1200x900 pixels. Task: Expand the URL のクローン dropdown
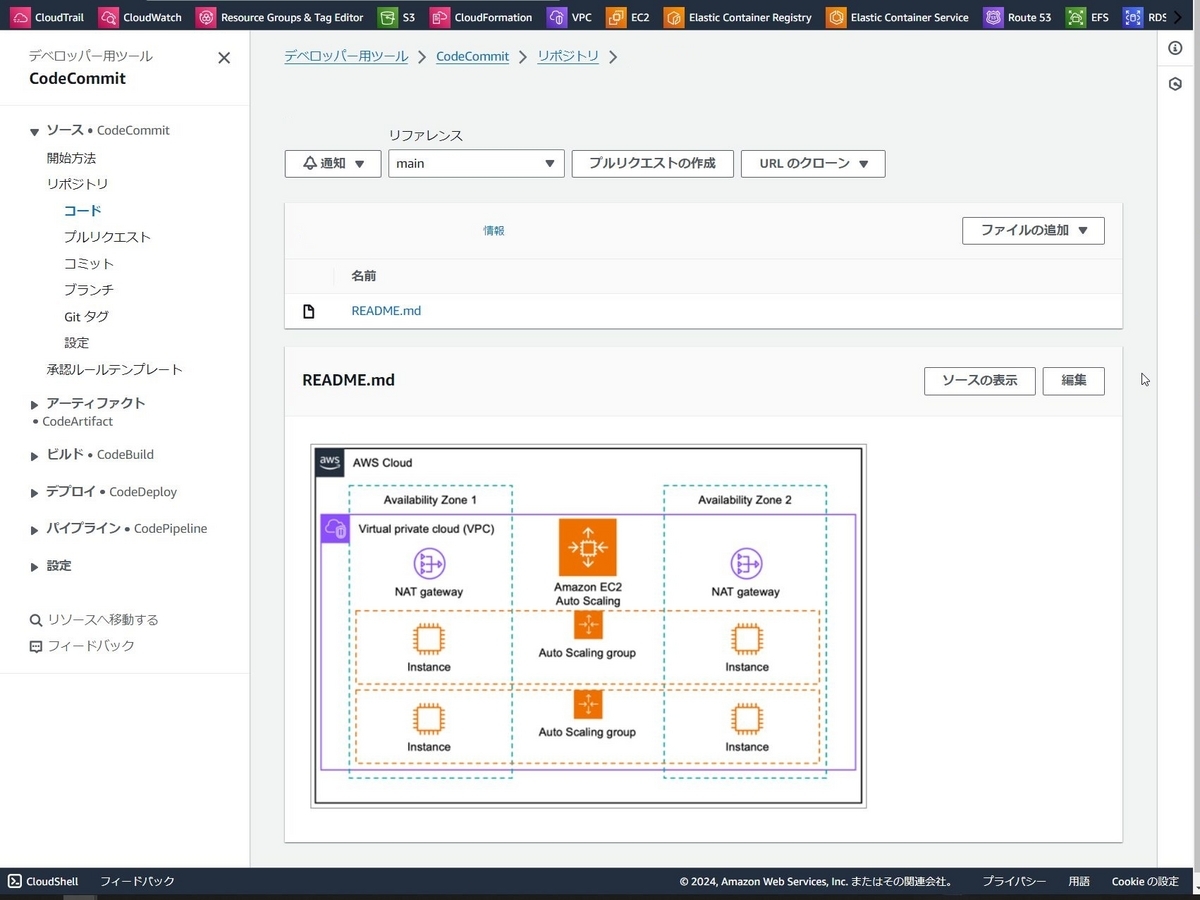[x=812, y=163]
